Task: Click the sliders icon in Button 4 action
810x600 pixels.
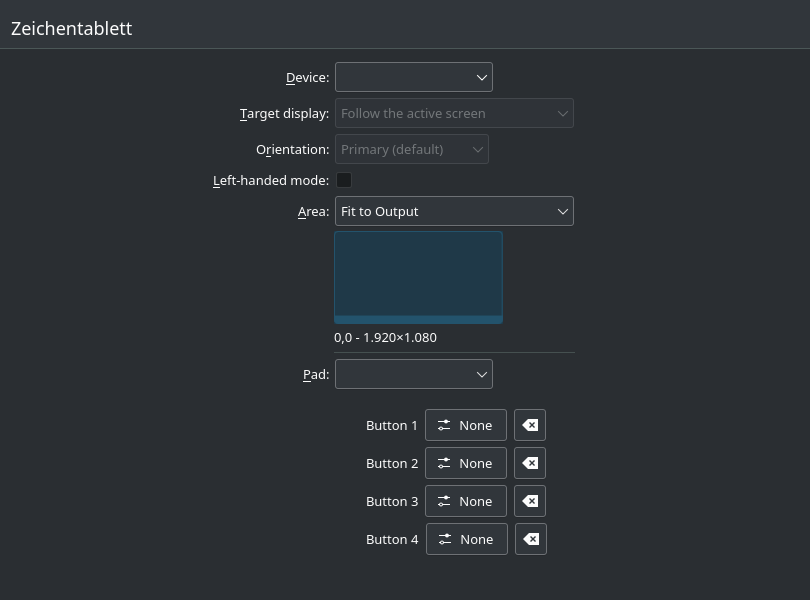Action: [x=445, y=539]
